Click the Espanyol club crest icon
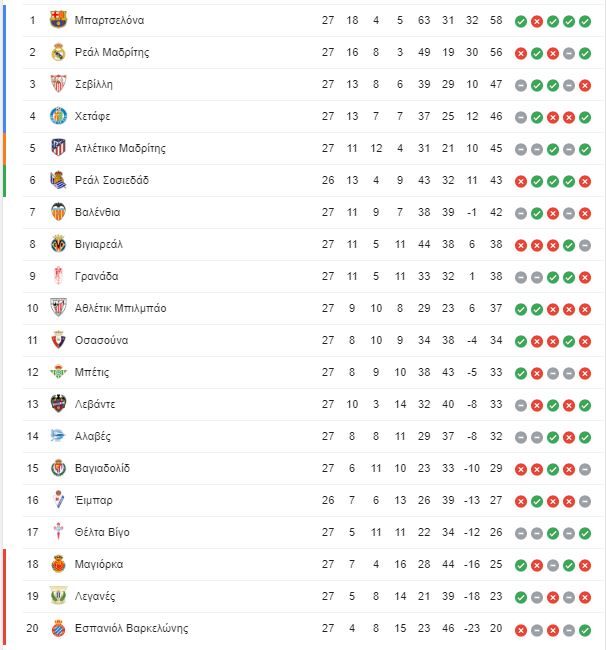The width and height of the screenshot is (606, 650). 58,628
